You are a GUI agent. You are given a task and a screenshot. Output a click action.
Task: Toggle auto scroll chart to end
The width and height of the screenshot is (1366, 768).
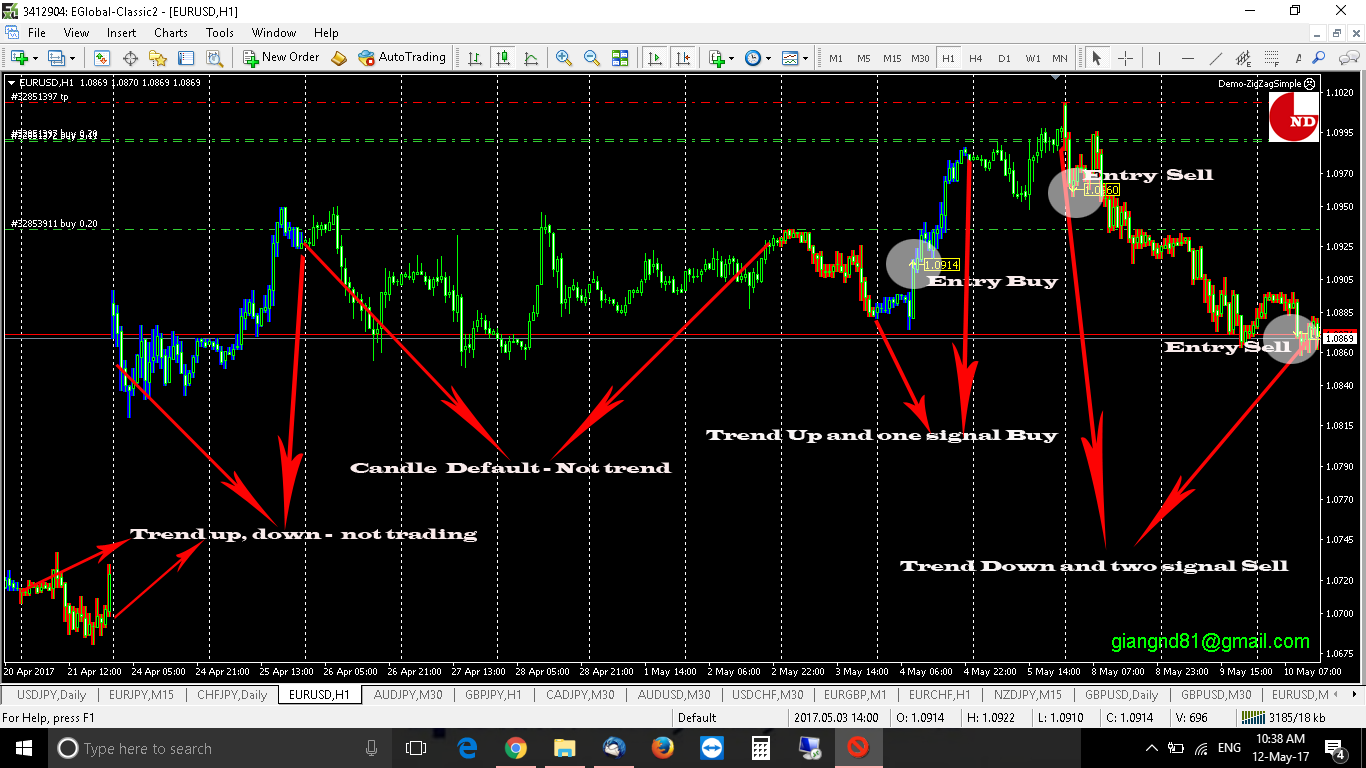click(654, 58)
